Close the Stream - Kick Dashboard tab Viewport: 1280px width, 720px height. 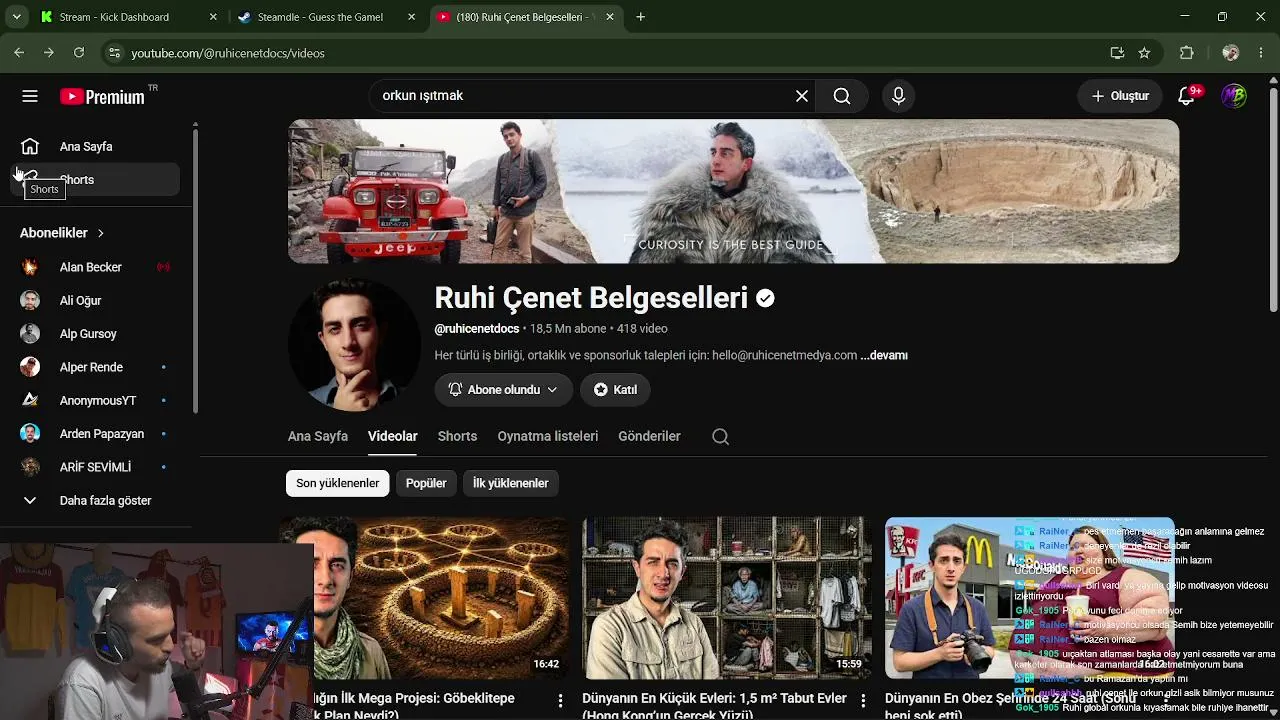(x=213, y=17)
